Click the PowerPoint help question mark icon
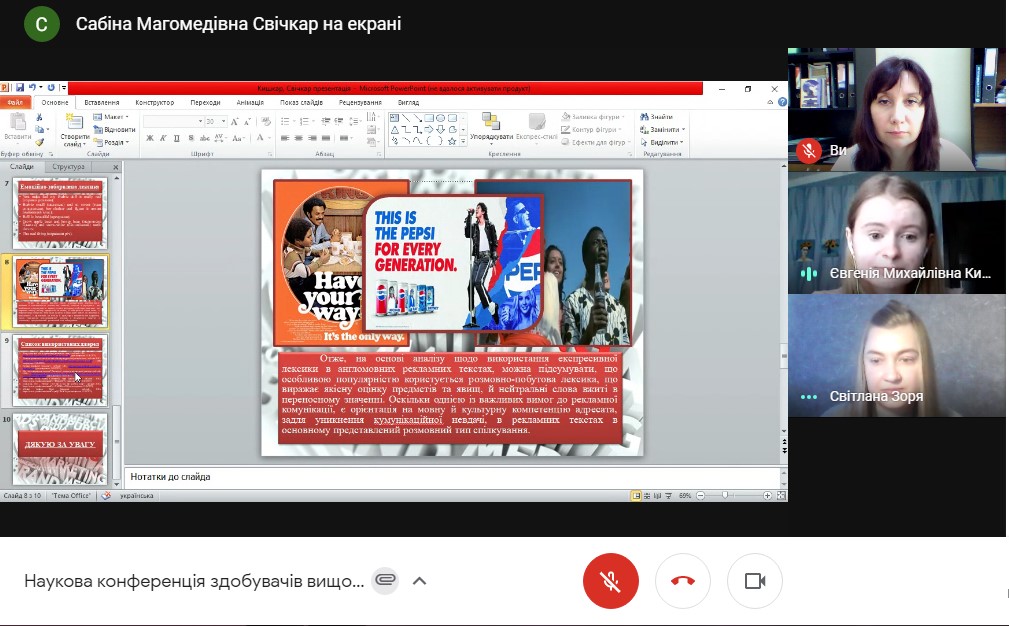 [x=782, y=102]
